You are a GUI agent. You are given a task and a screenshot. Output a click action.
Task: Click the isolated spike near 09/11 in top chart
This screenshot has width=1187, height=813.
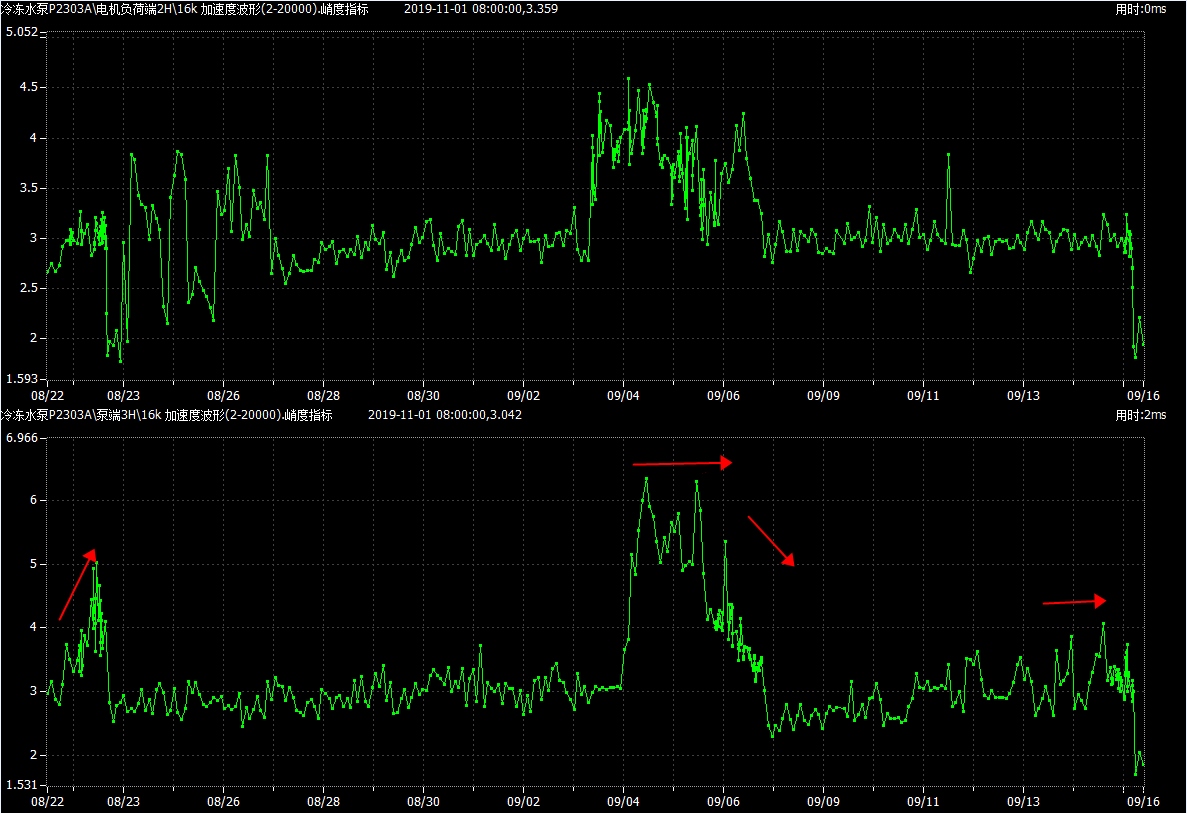point(948,156)
